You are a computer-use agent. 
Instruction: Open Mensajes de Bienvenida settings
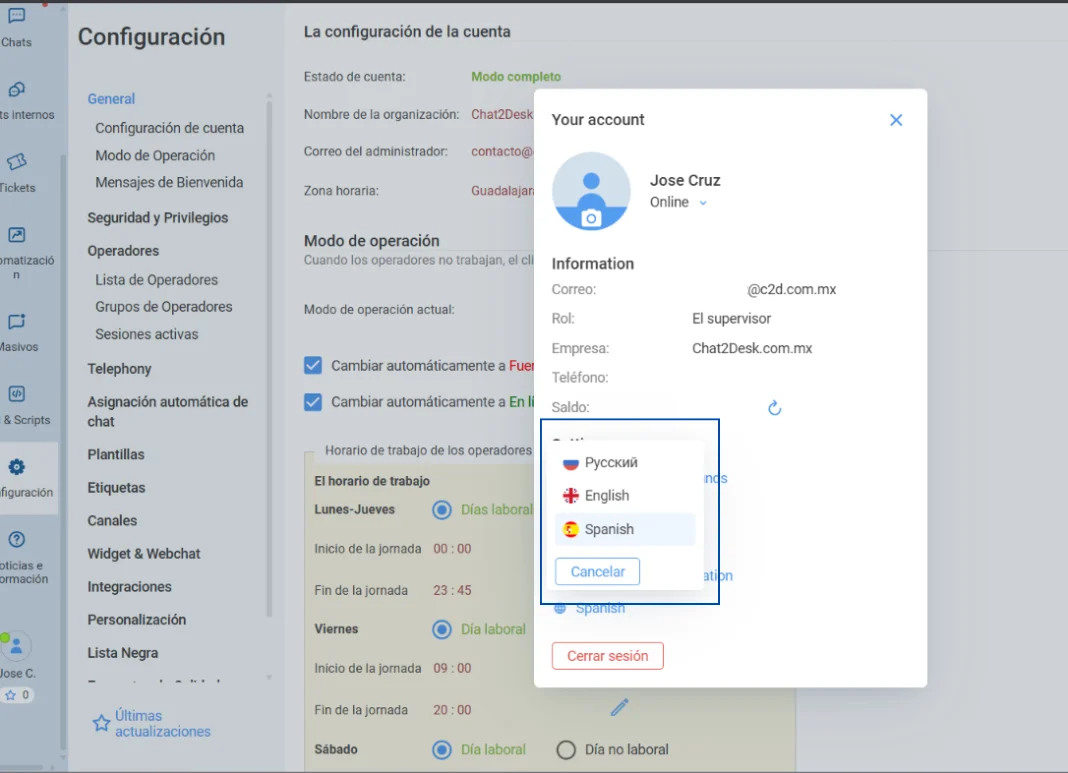(169, 183)
